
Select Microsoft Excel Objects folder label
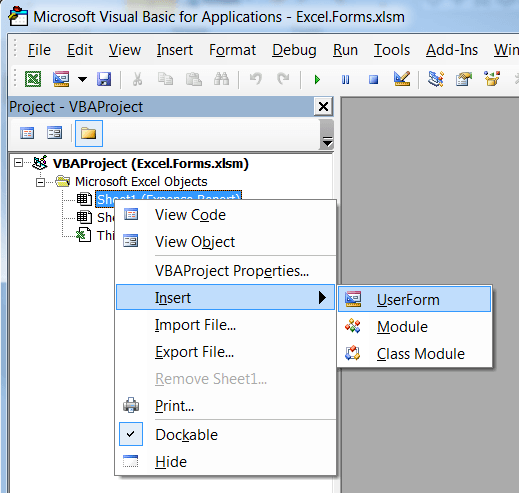(141, 182)
